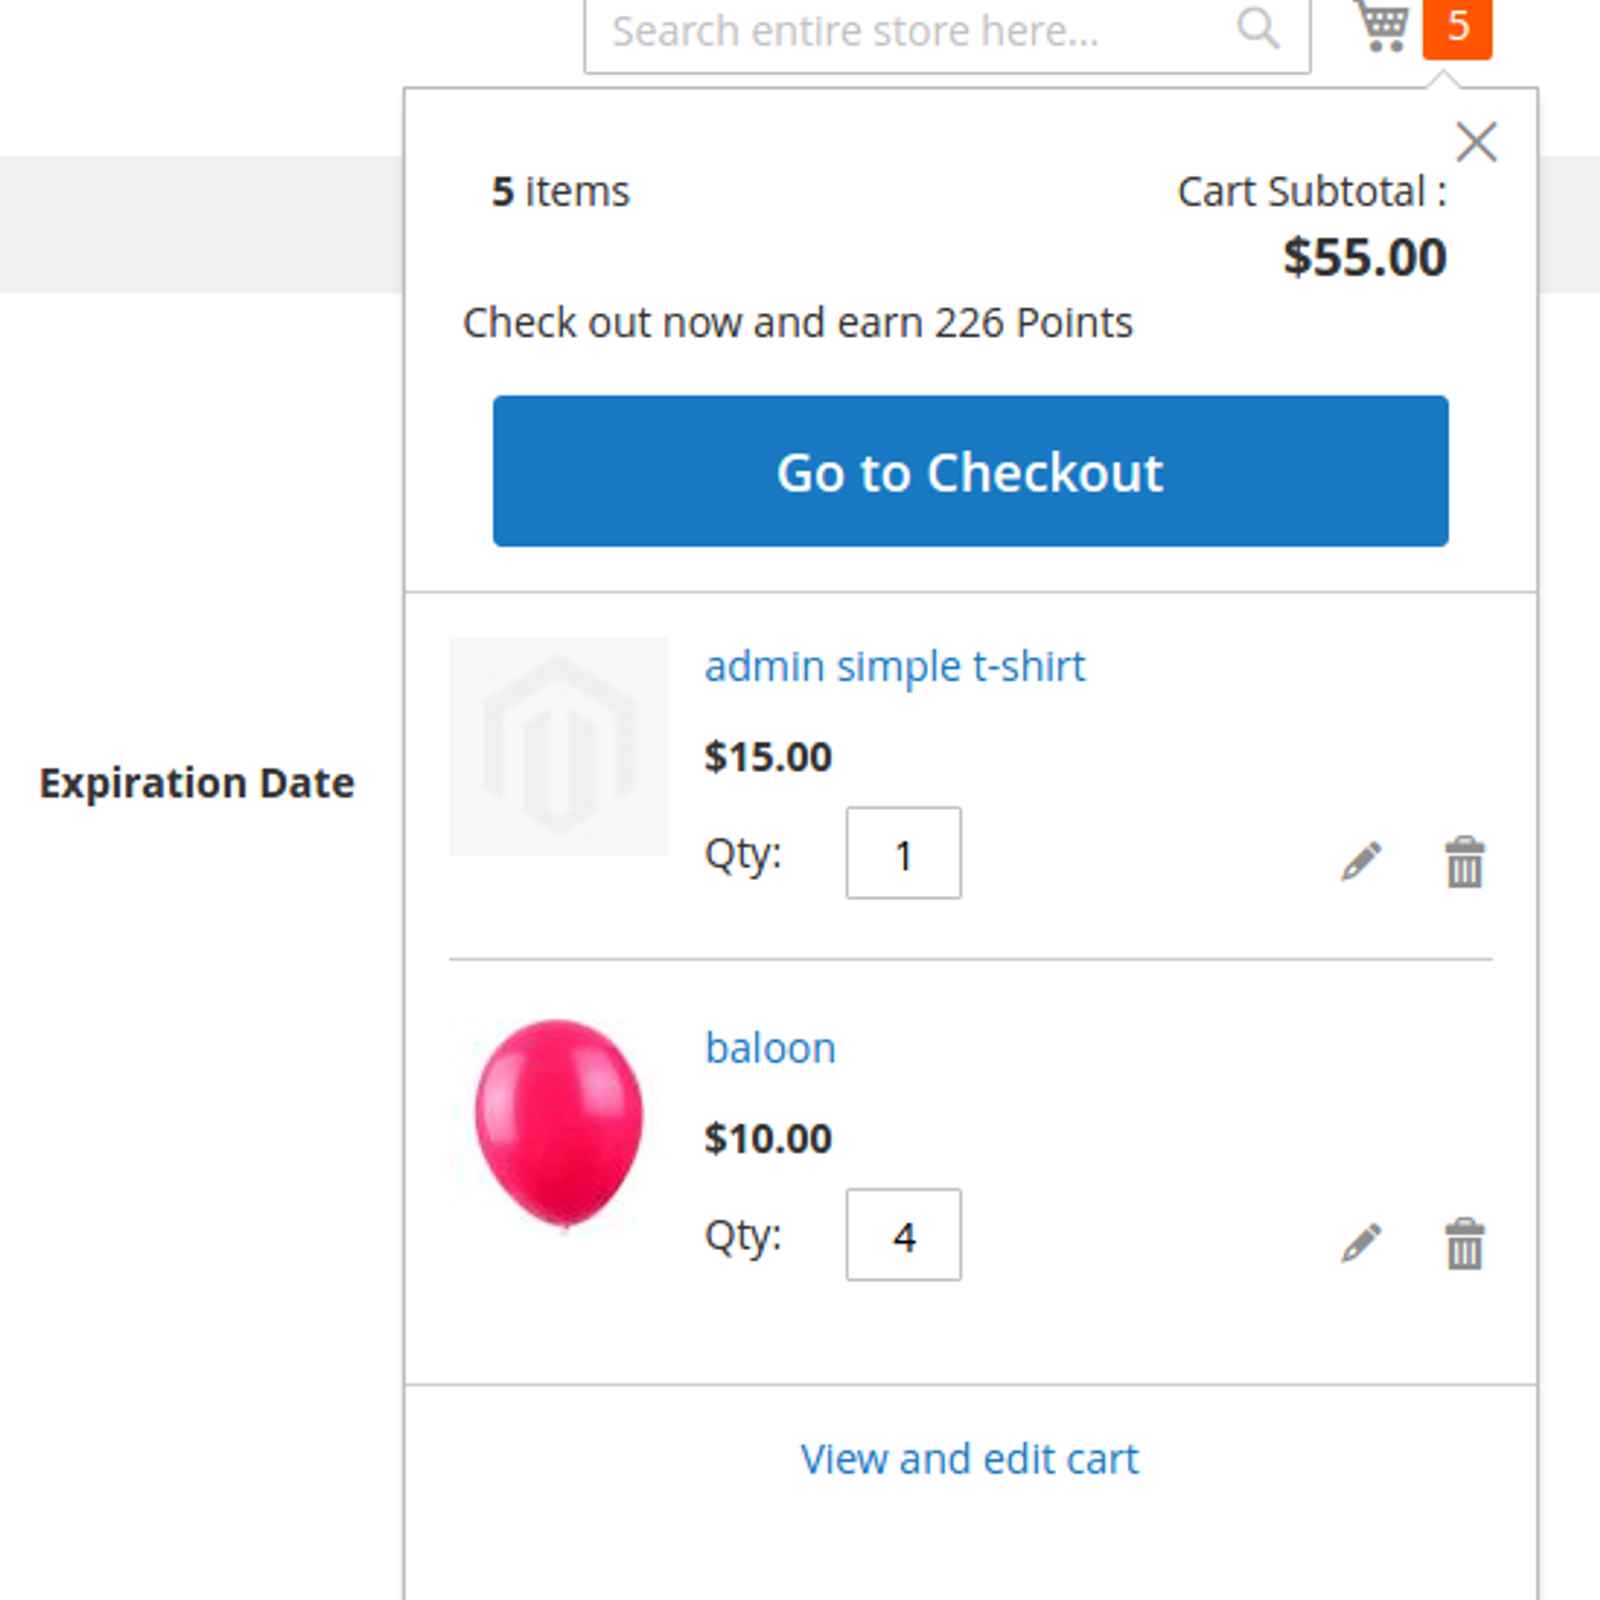
Task: Open View and edit cart link
Action: [x=969, y=1459]
